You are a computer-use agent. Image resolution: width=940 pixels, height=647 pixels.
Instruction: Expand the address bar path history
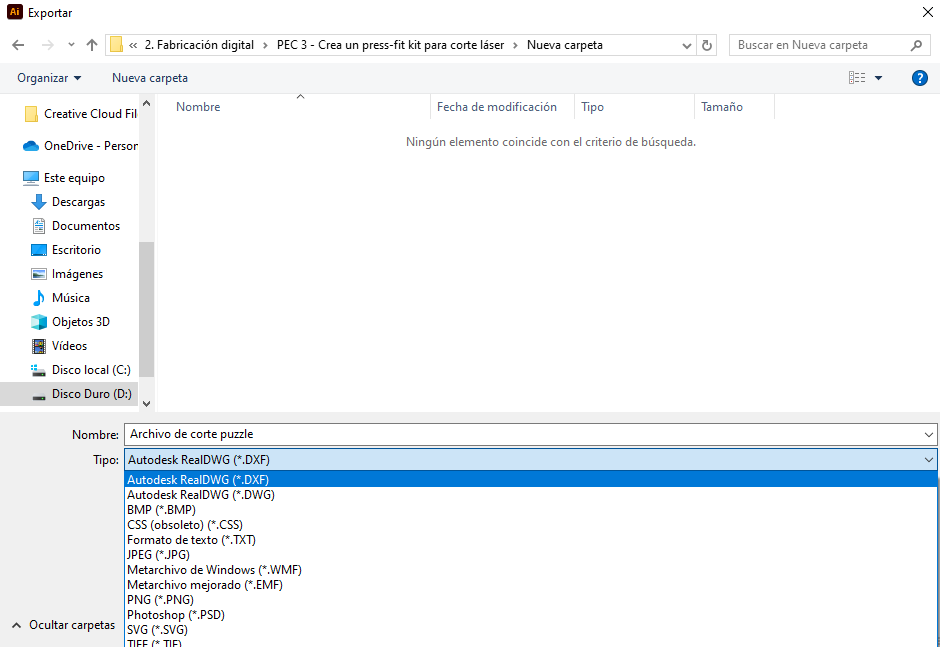tap(687, 46)
